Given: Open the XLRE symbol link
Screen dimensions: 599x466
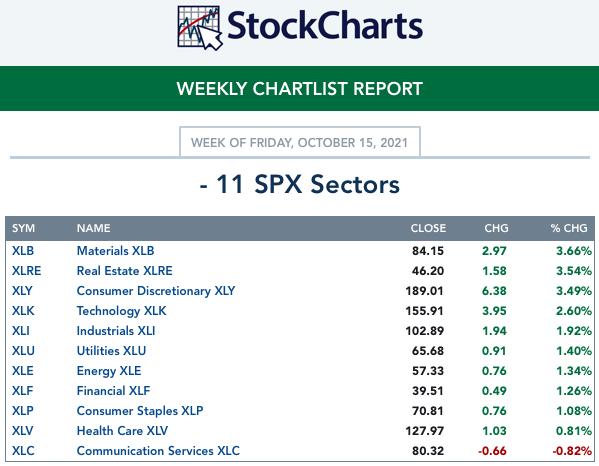Looking at the screenshot, I should [x=26, y=270].
